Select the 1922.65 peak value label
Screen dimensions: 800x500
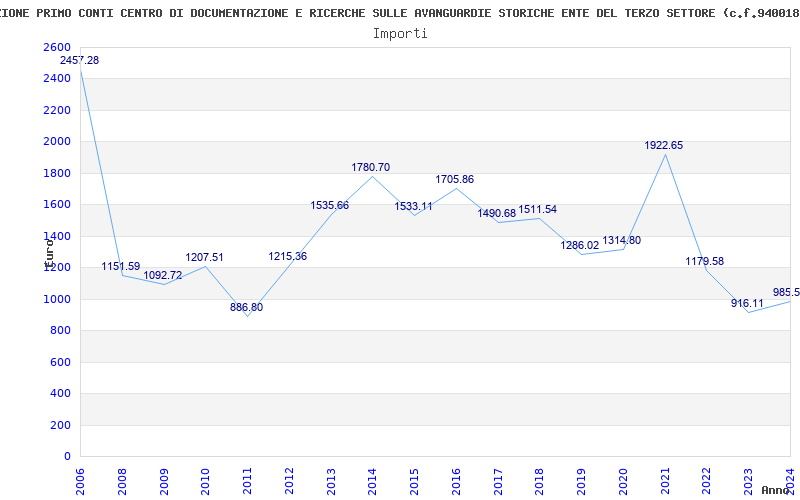[x=664, y=146]
